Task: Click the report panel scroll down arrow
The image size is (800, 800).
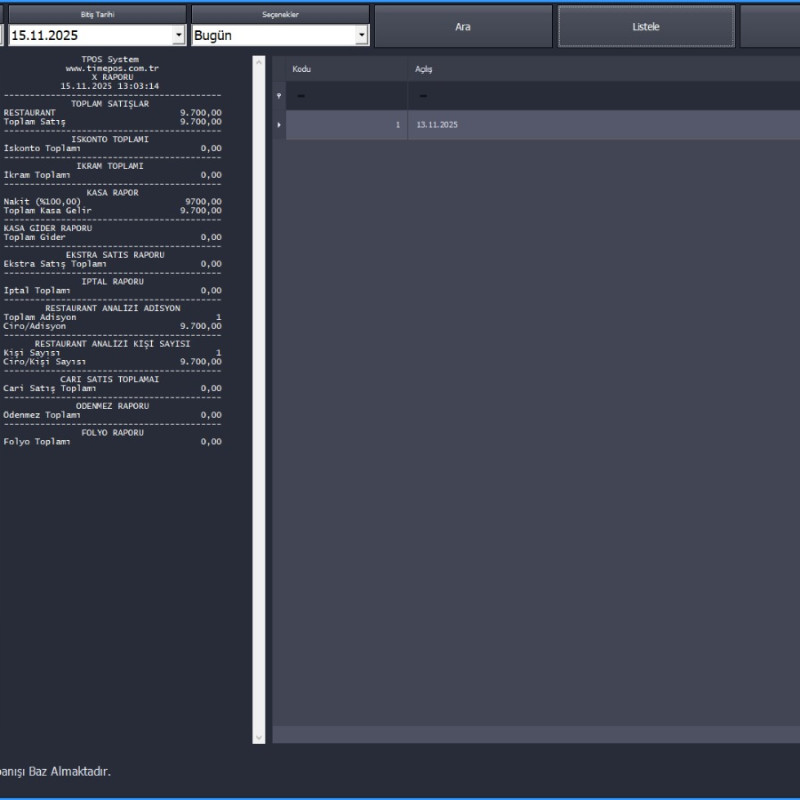Action: (259, 737)
